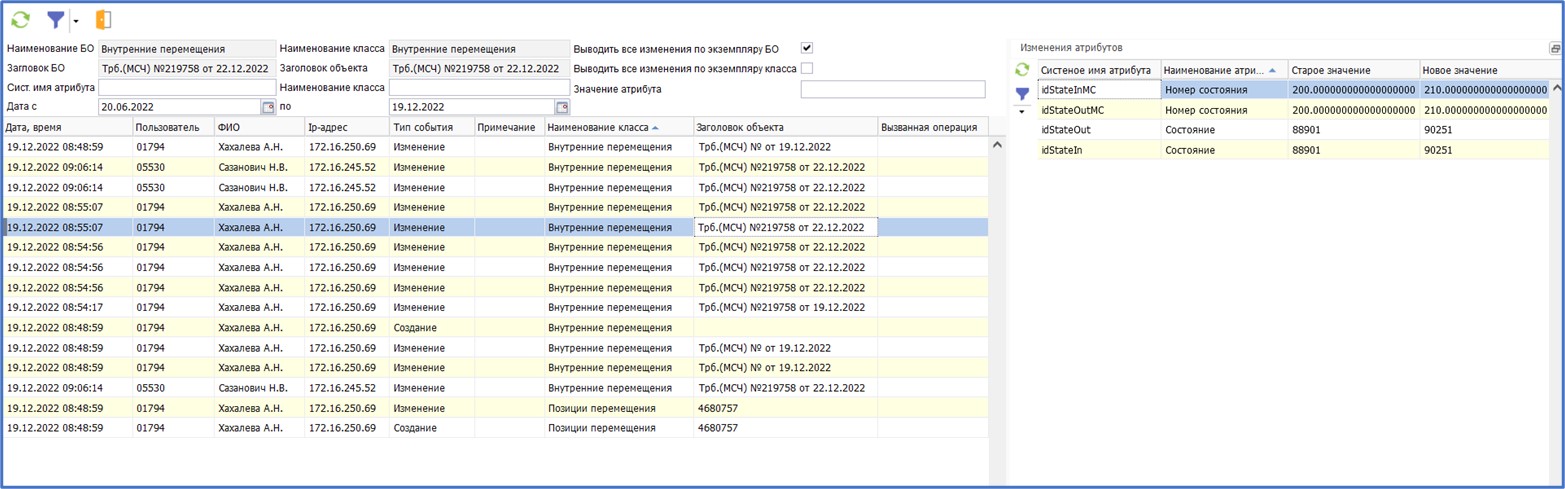The width and height of the screenshot is (1565, 489).
Task: Enable 'Выводить все изменения по экземпляру класса'
Action: (807, 68)
